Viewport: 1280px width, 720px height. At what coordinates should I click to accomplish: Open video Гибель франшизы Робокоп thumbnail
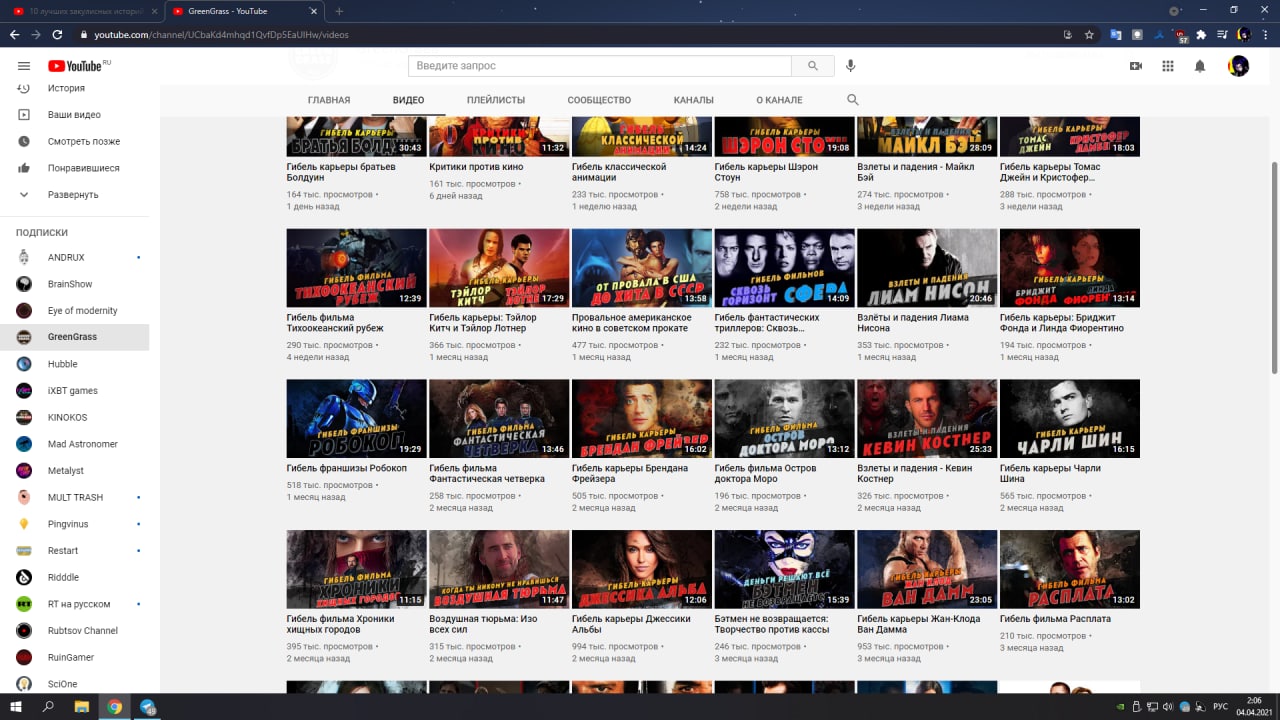(356, 418)
